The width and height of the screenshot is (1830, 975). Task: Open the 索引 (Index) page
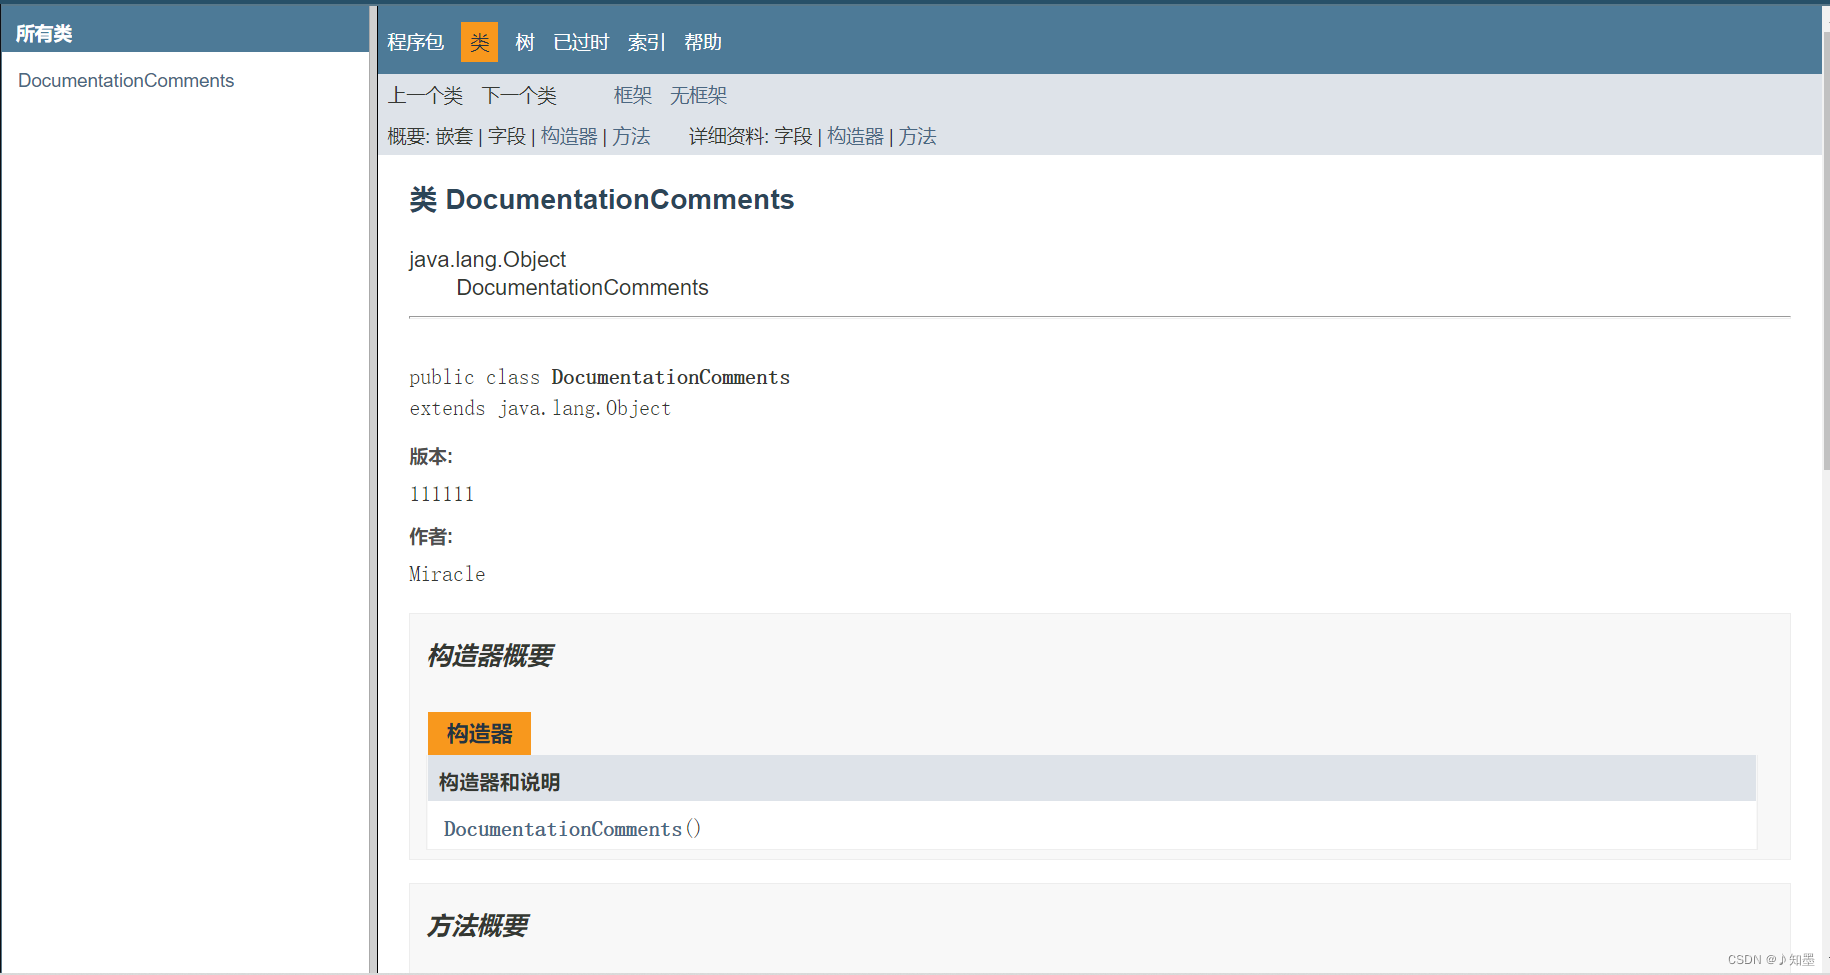click(x=645, y=41)
